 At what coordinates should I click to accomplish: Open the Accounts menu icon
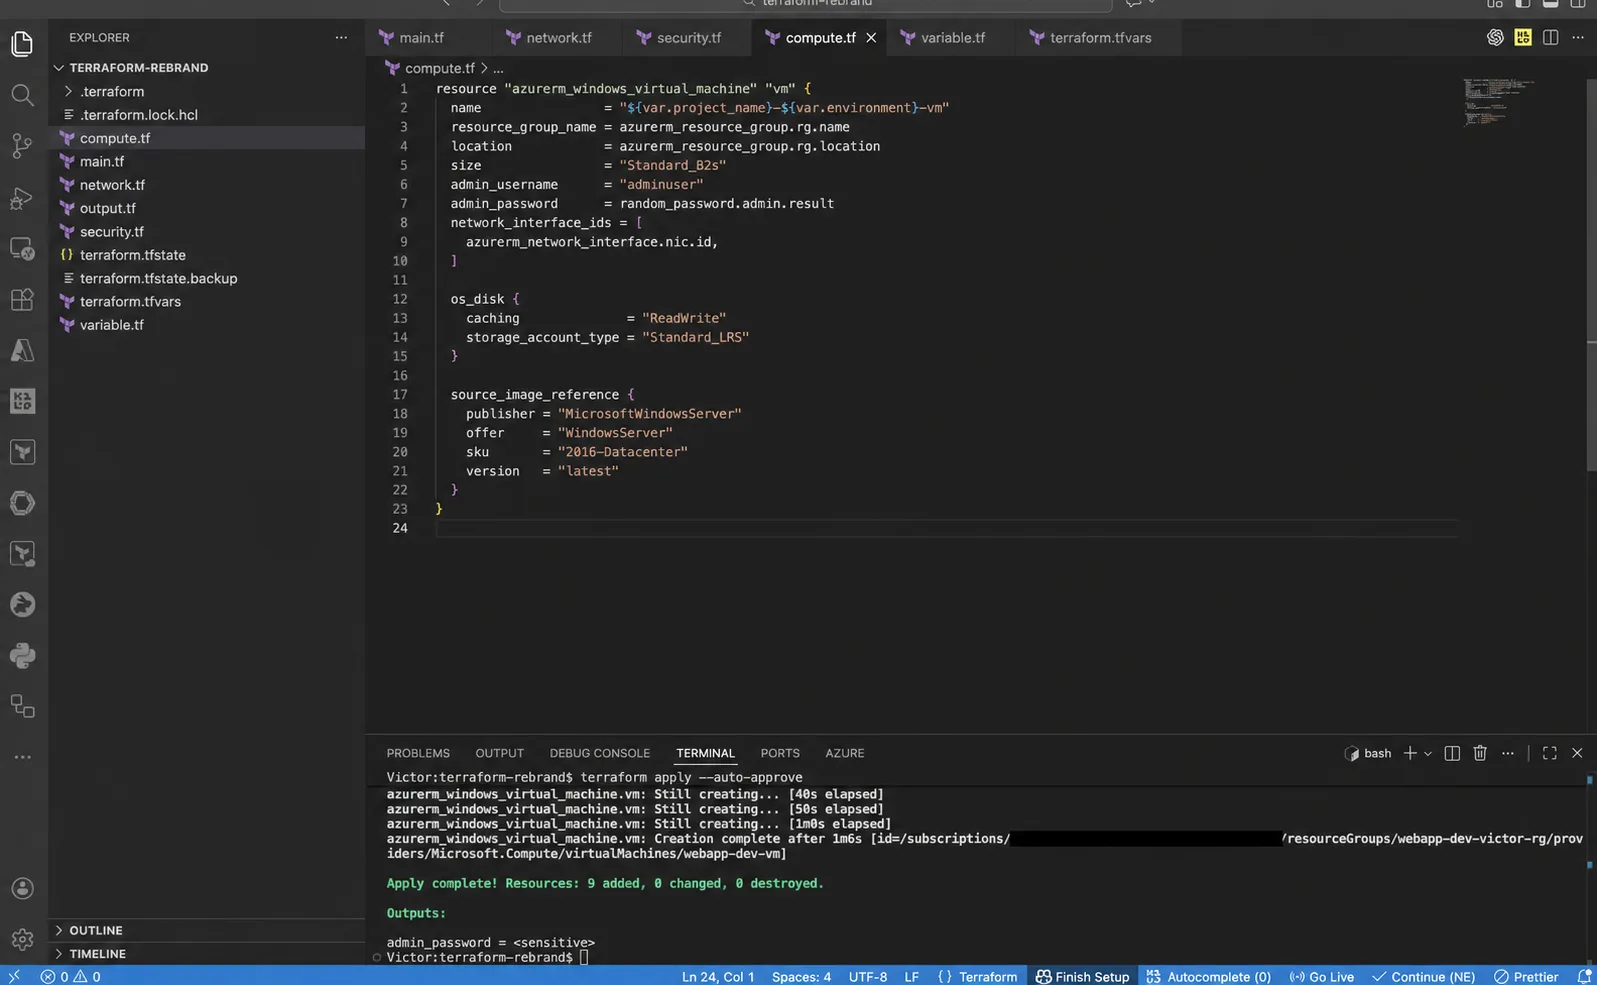click(x=22, y=888)
